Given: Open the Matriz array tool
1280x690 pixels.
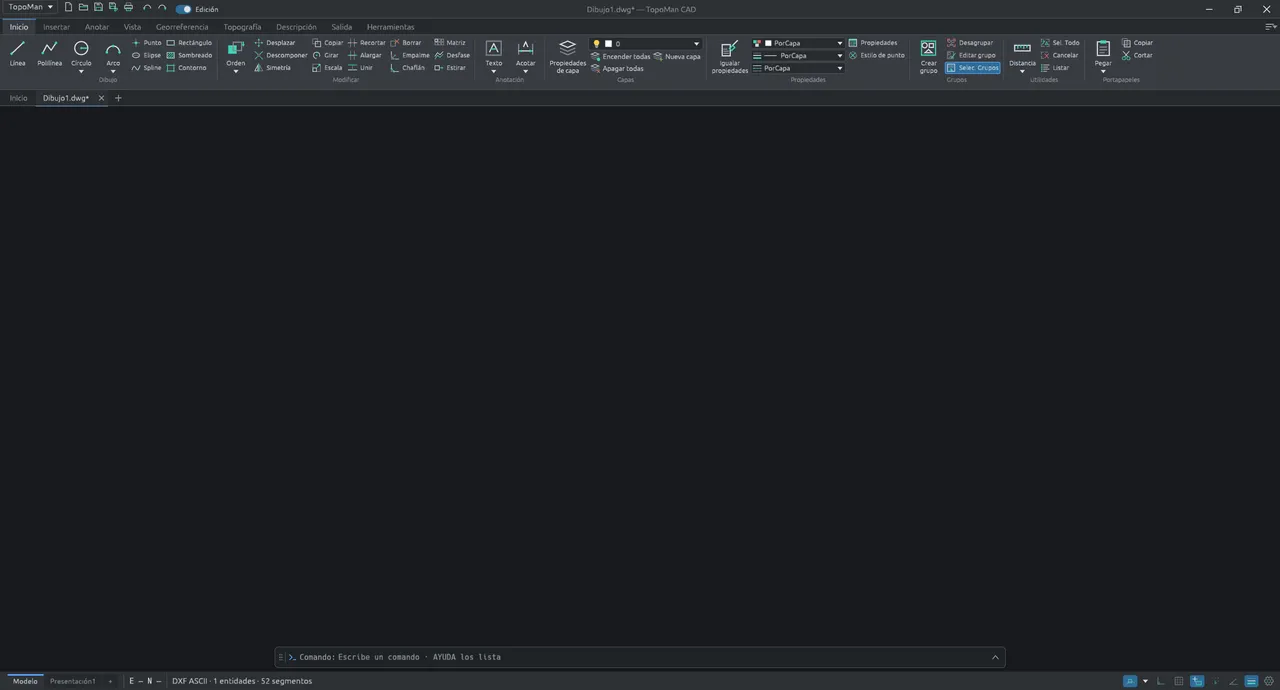Looking at the screenshot, I should (x=450, y=43).
